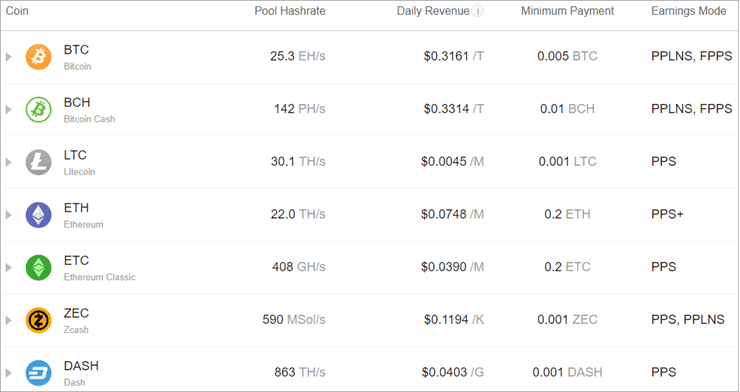Viewport: 740px width, 392px height.
Task: Click the Minimum Payment column header
Action: 567,11
